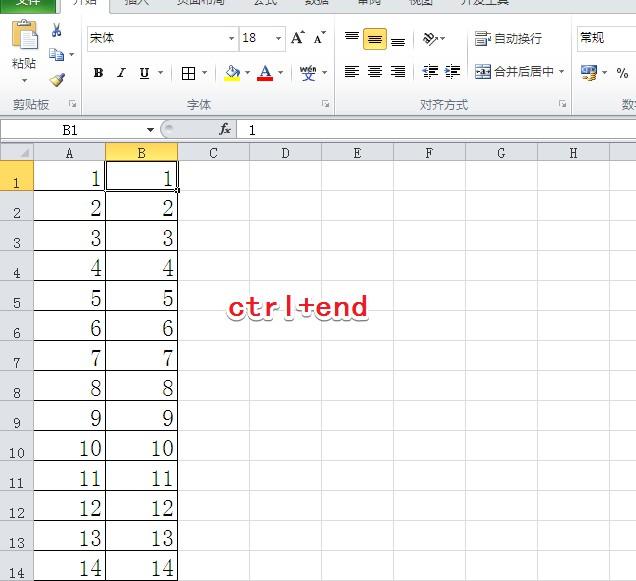Align text to the left
The image size is (636, 581).
[352, 72]
